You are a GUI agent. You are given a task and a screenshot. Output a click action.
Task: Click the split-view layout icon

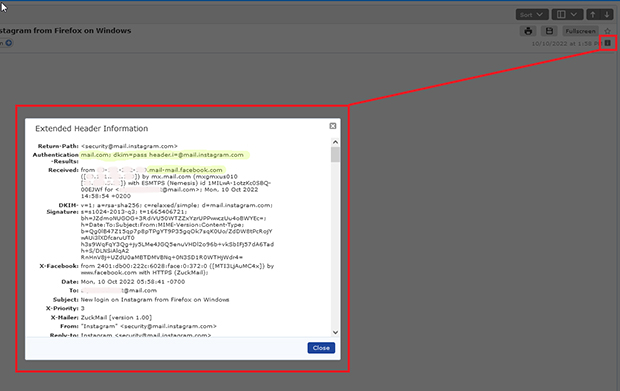[561, 15]
